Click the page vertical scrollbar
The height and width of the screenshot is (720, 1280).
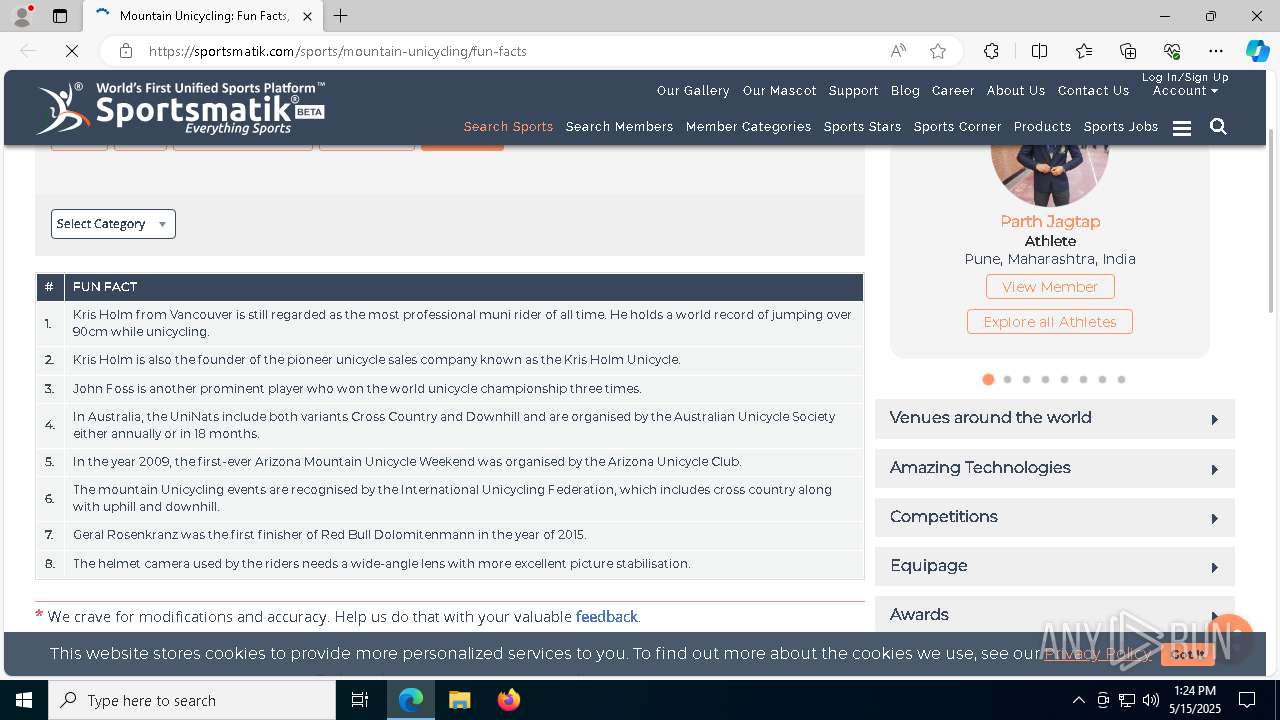click(x=1272, y=220)
